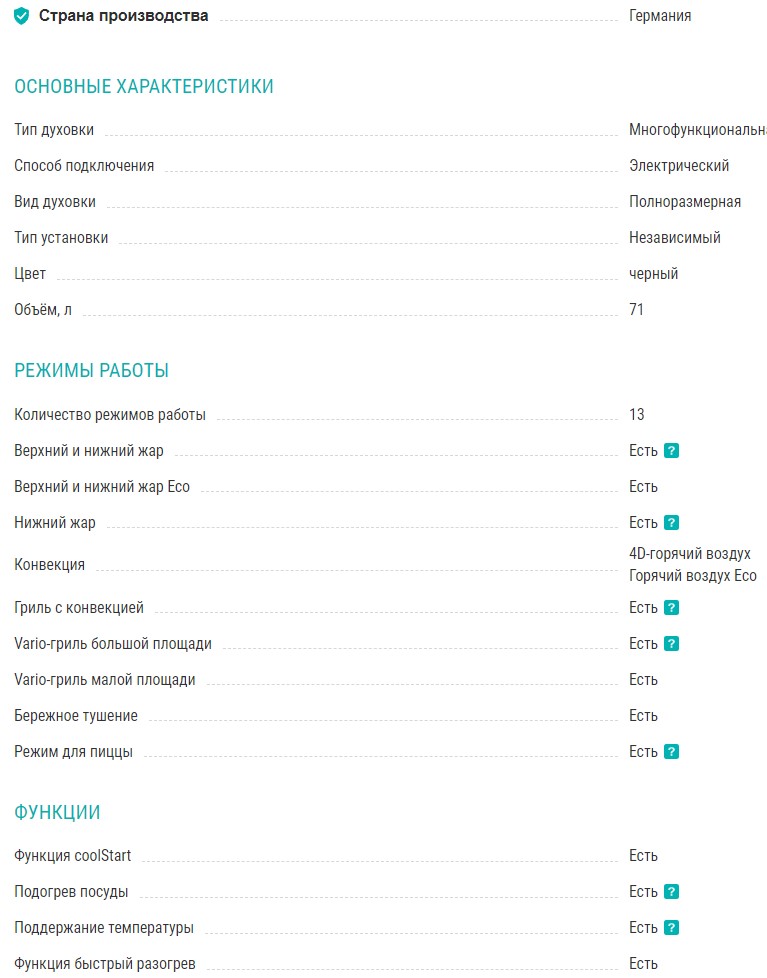Click the 4D-горячий воздух value
The height and width of the screenshot is (978, 767).
pos(690,554)
